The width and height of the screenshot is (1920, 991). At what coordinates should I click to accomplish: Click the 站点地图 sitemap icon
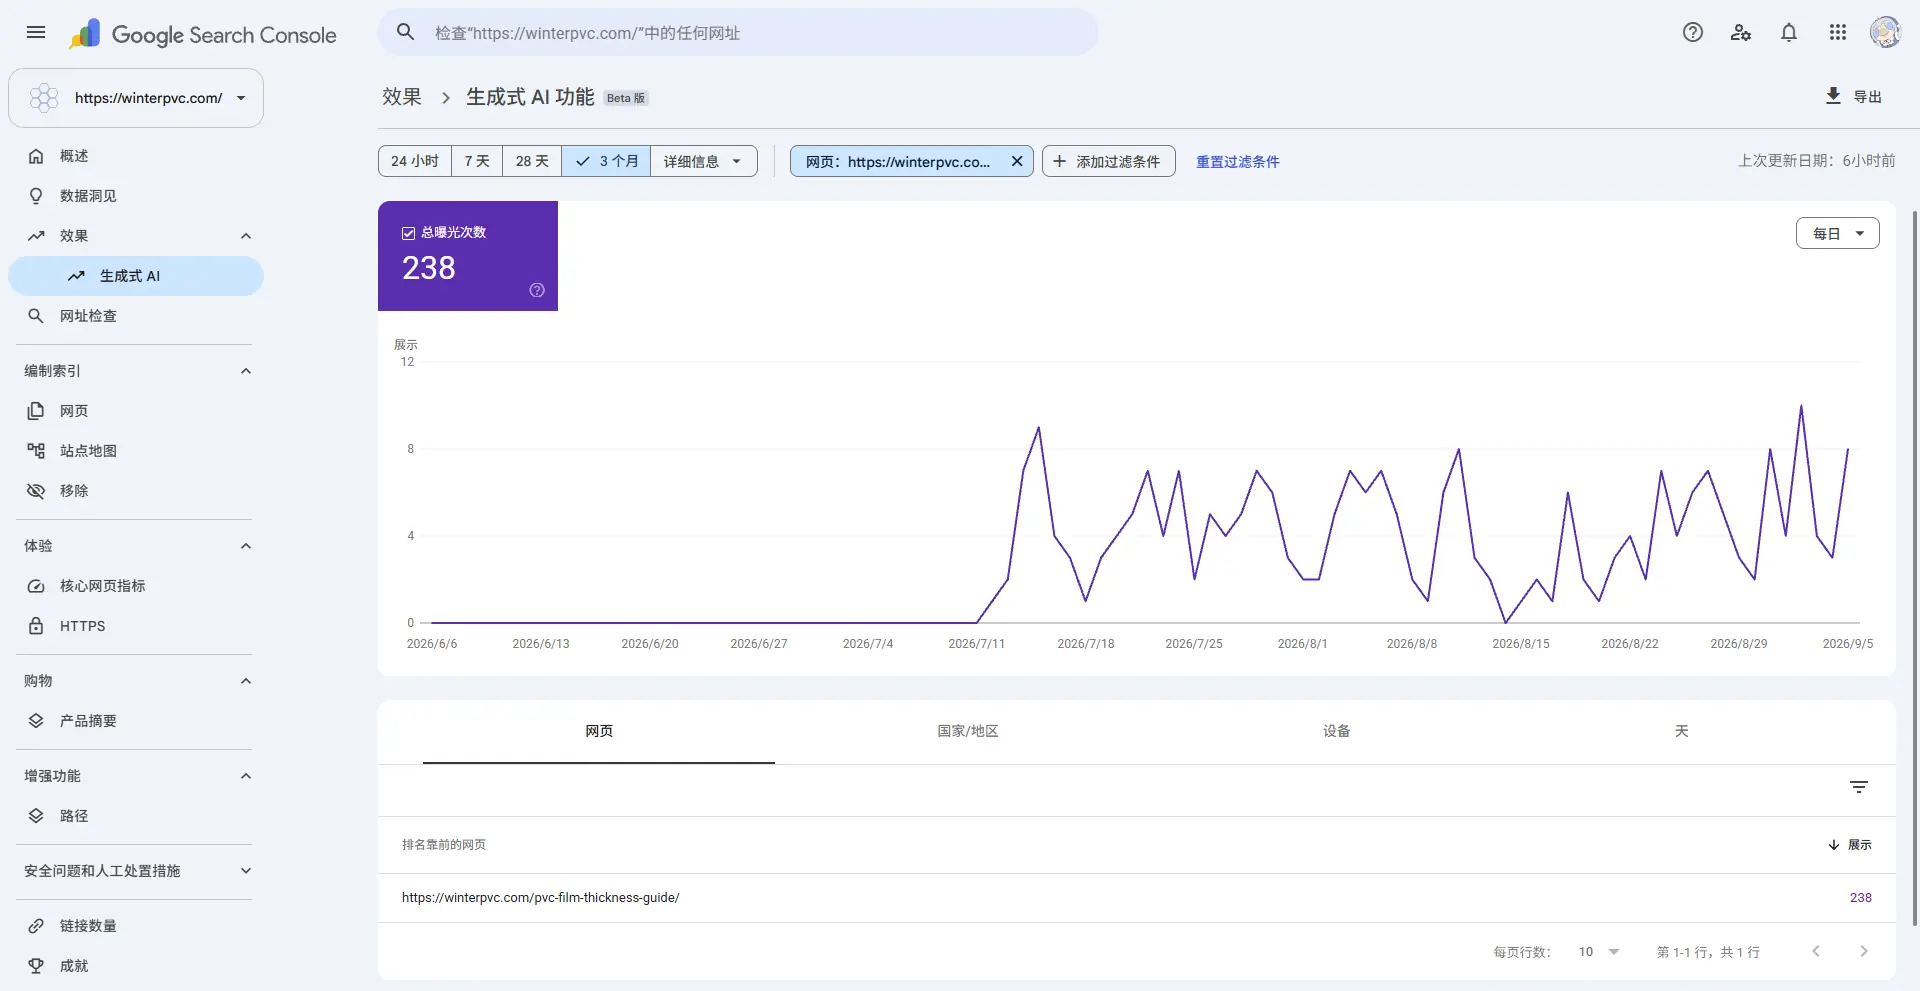click(x=36, y=451)
